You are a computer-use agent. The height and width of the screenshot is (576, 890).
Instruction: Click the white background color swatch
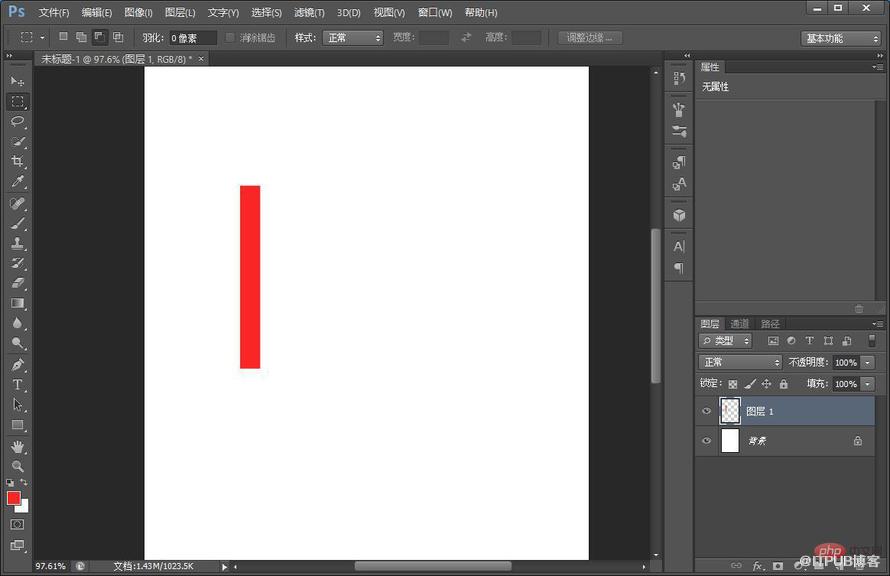(x=24, y=507)
